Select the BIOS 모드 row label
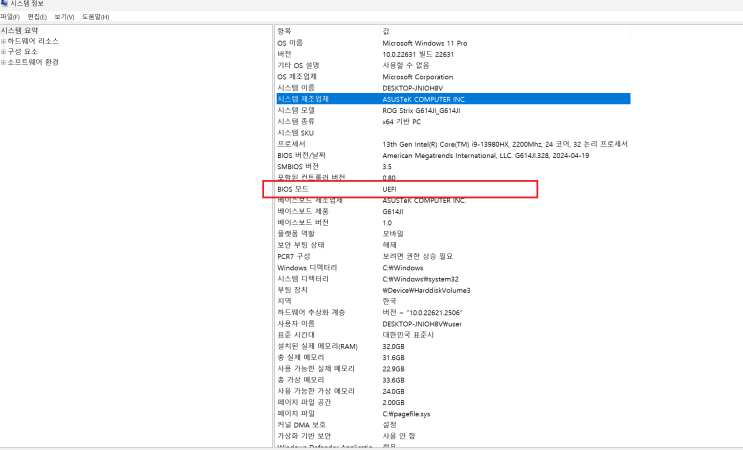The width and height of the screenshot is (743, 450). 293,189
